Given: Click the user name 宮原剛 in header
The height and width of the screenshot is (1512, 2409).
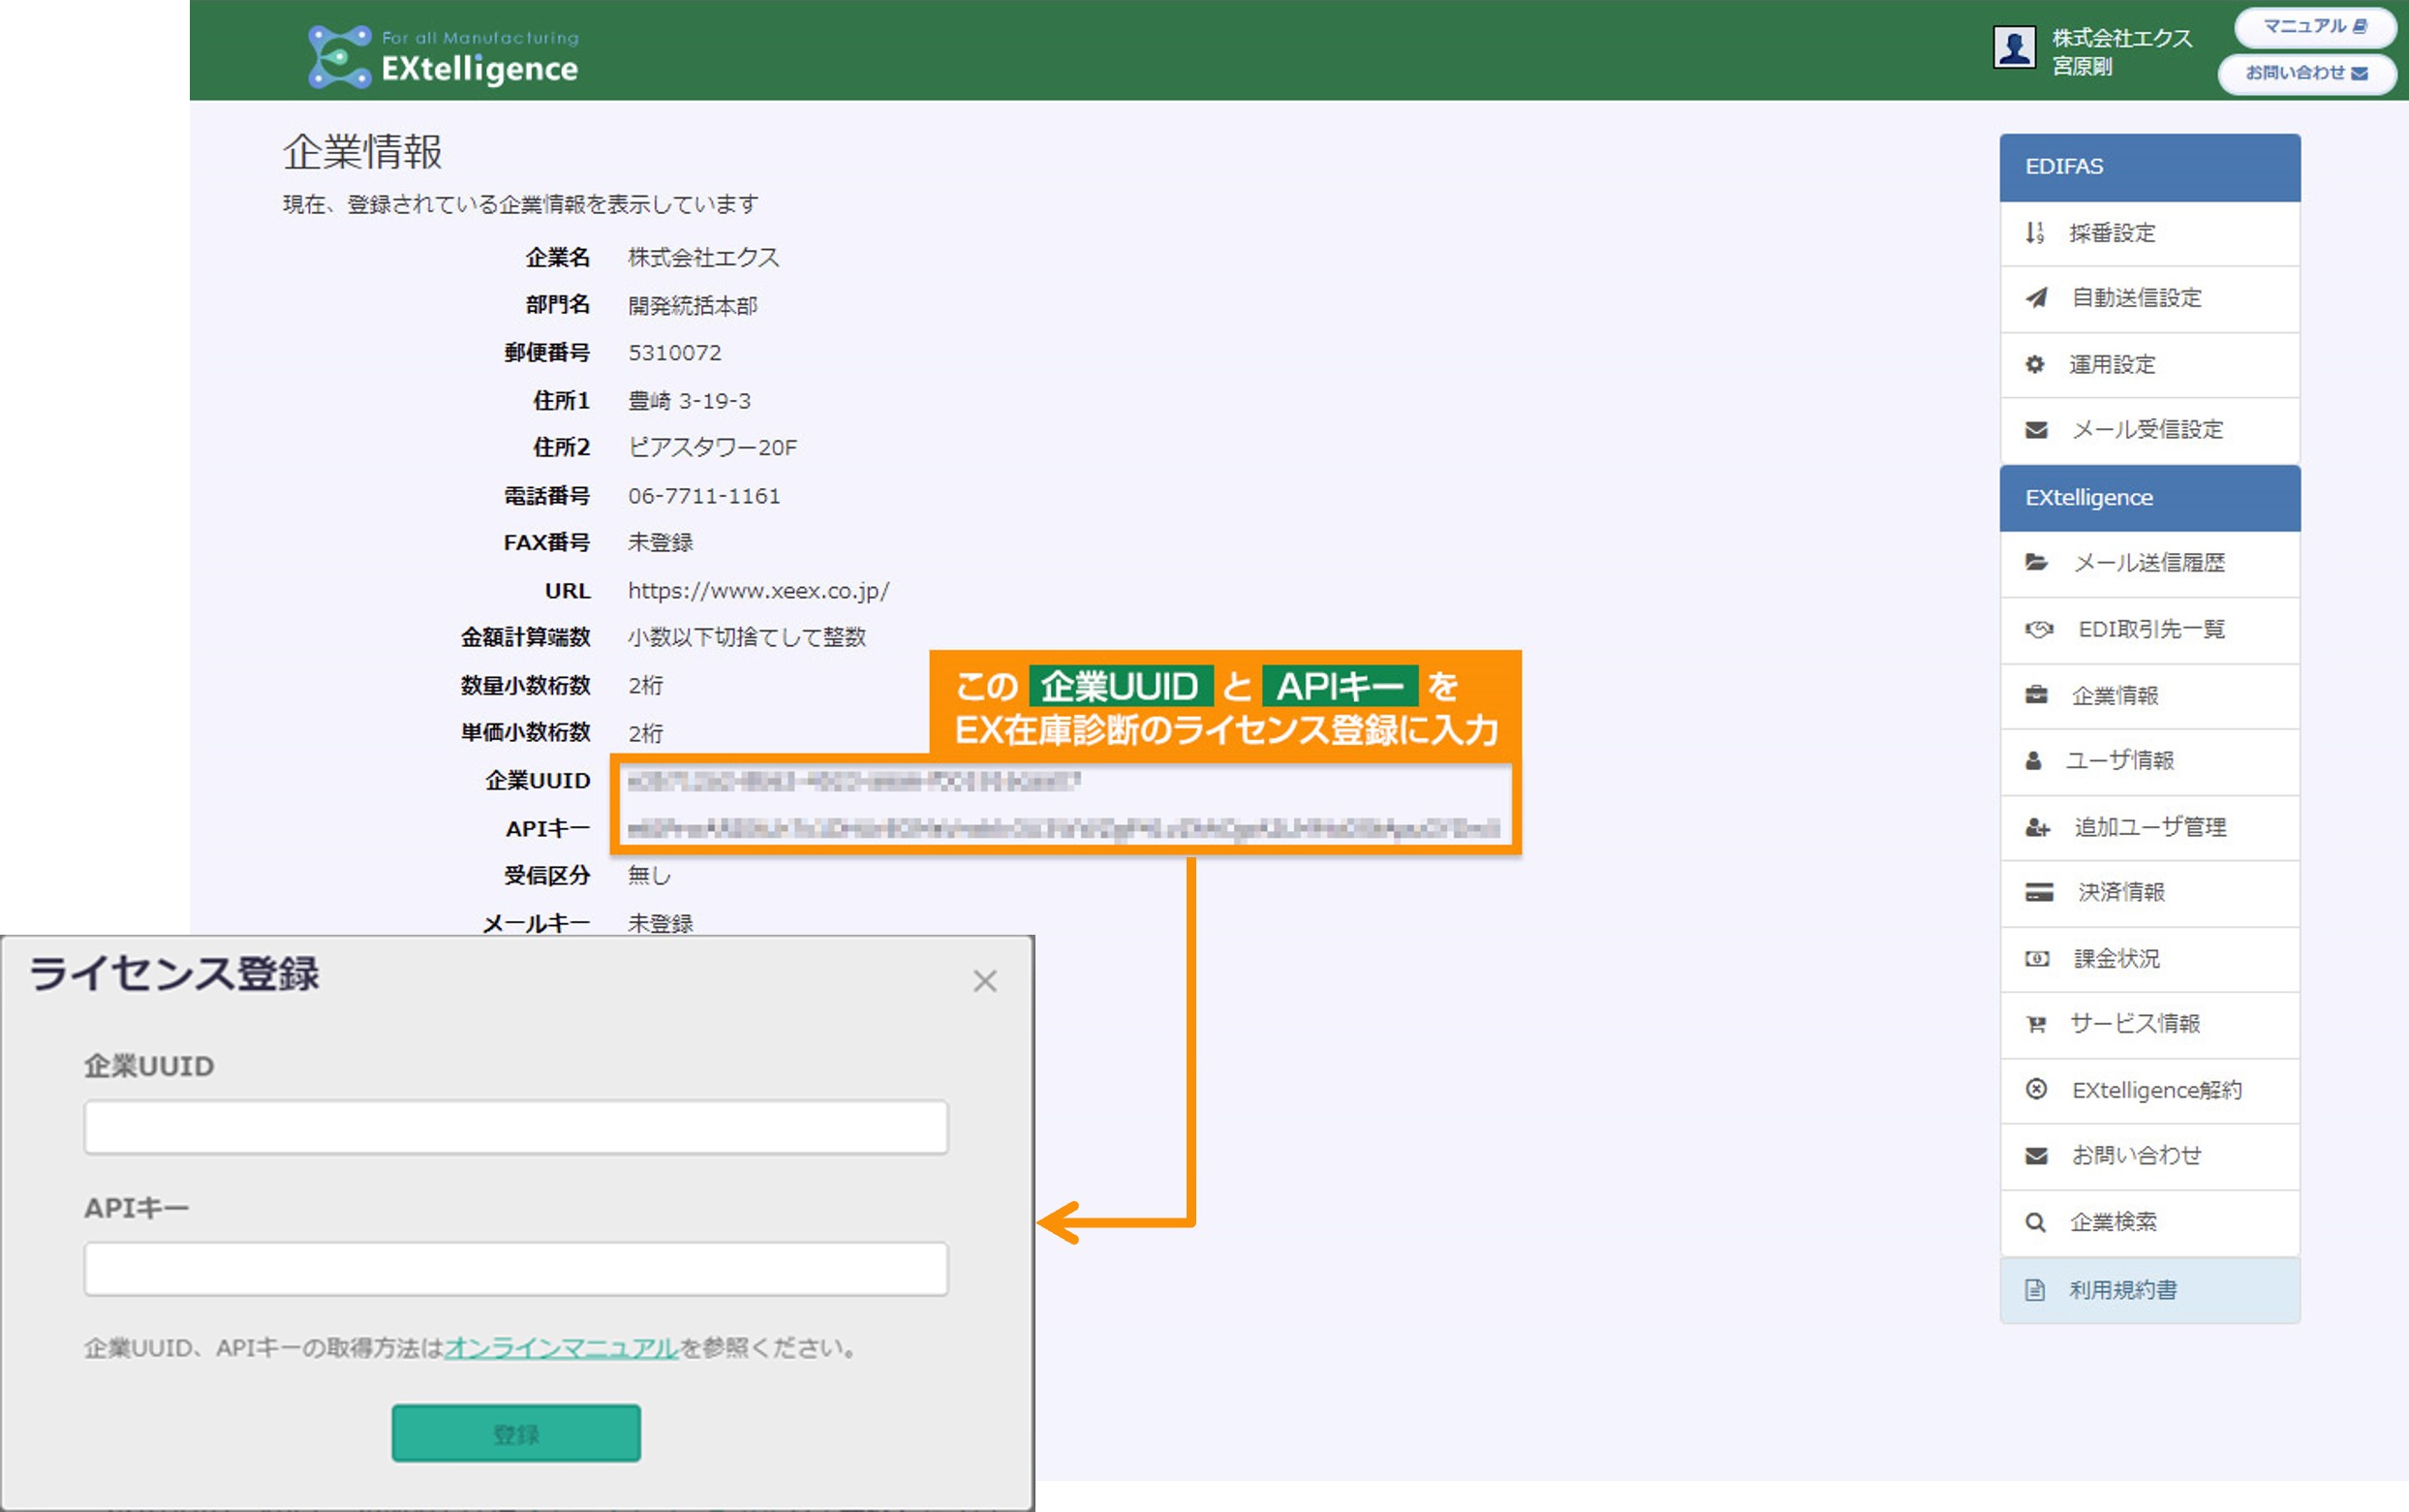Looking at the screenshot, I should click(x=2082, y=67).
